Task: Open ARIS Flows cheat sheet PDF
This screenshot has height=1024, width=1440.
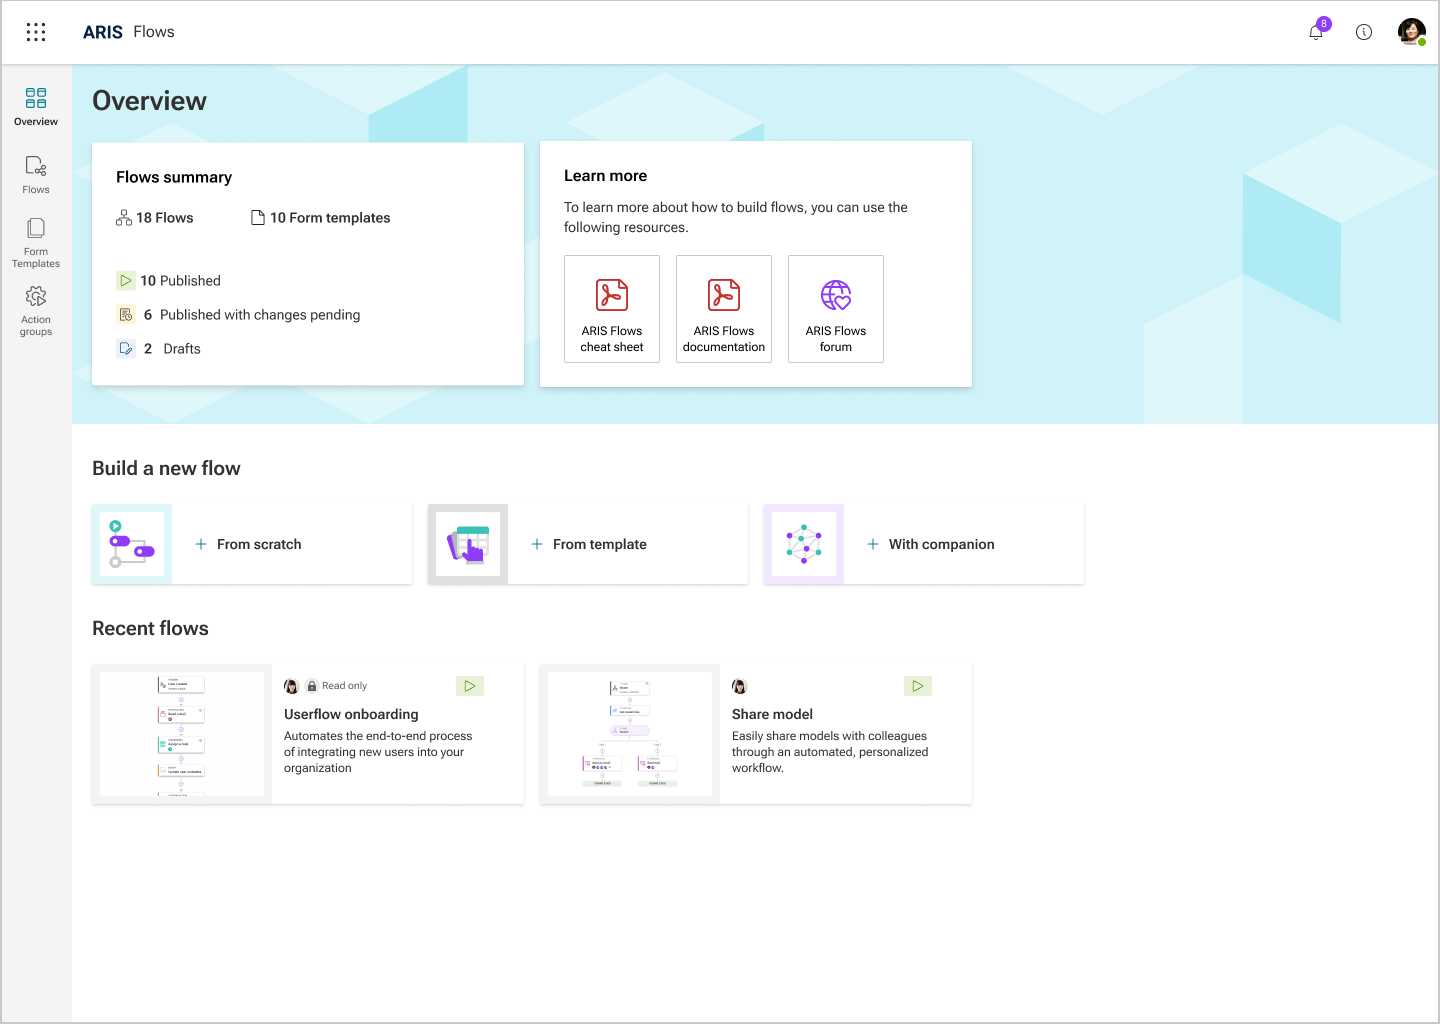Action: [x=612, y=309]
